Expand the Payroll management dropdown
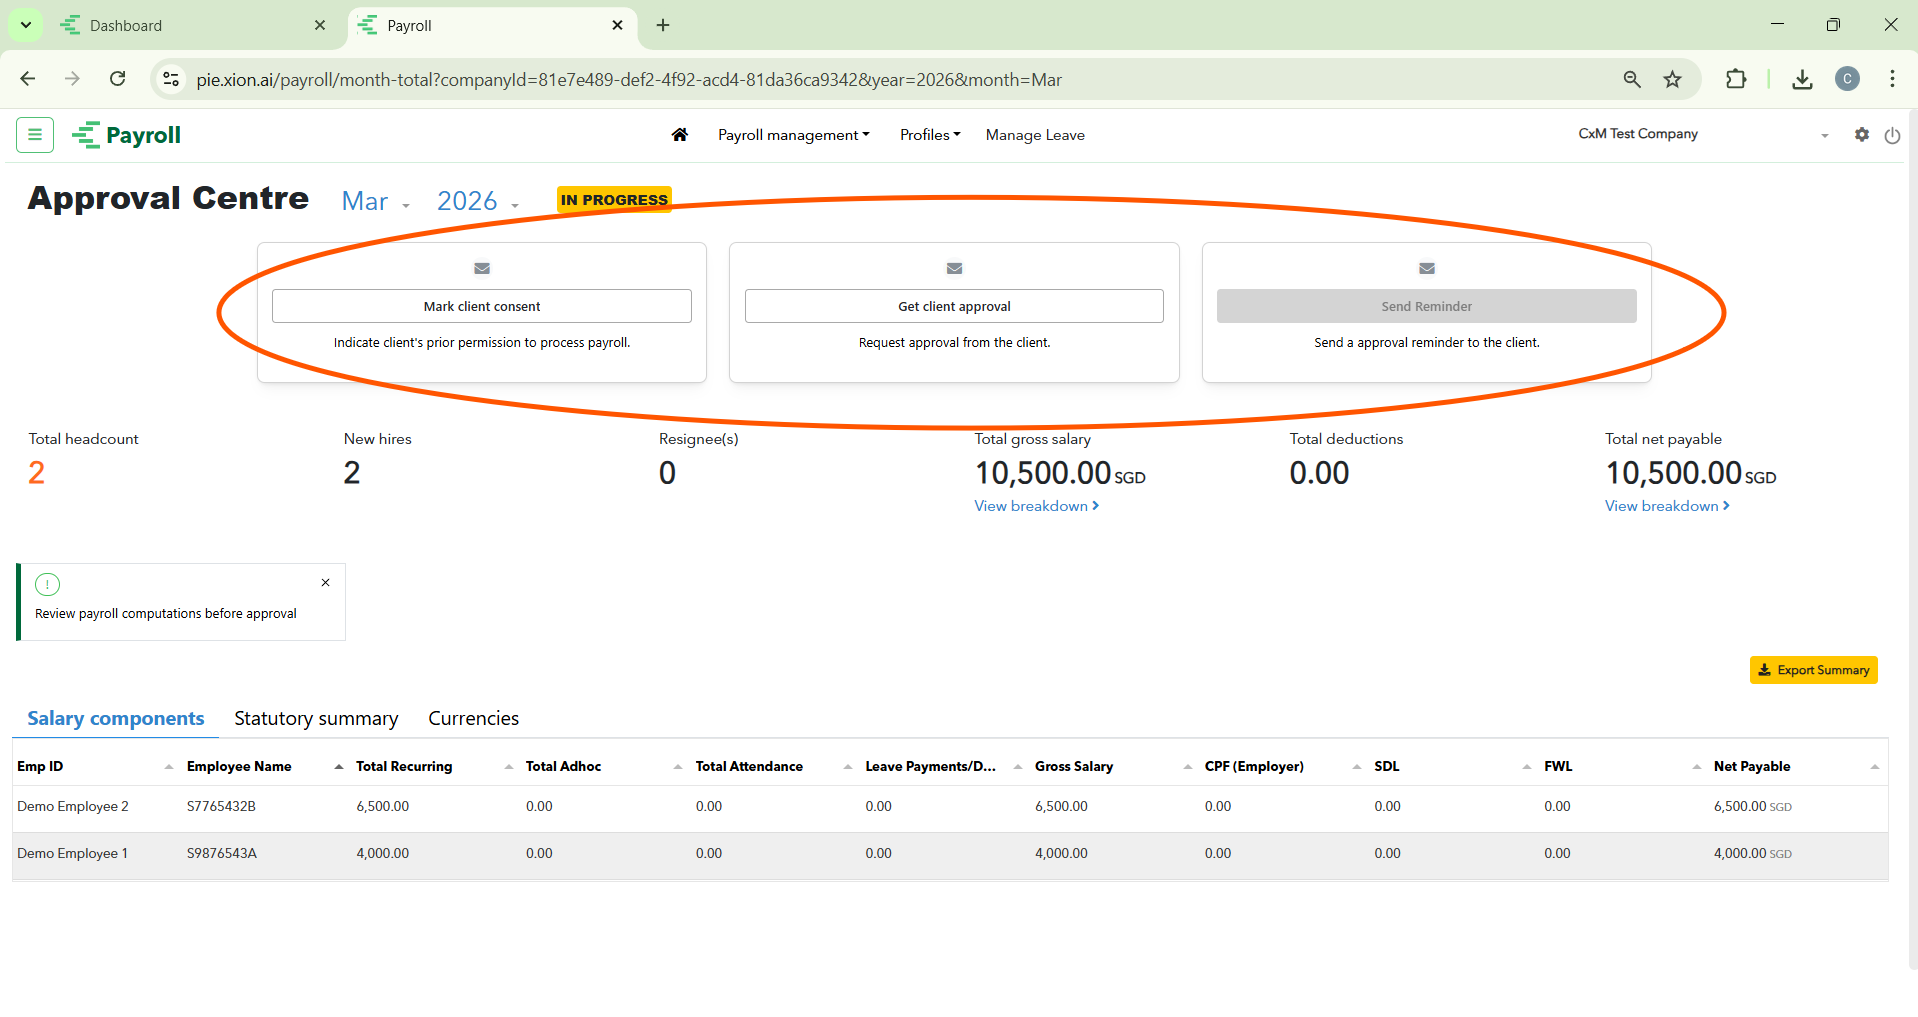The height and width of the screenshot is (1017, 1918). (x=793, y=135)
